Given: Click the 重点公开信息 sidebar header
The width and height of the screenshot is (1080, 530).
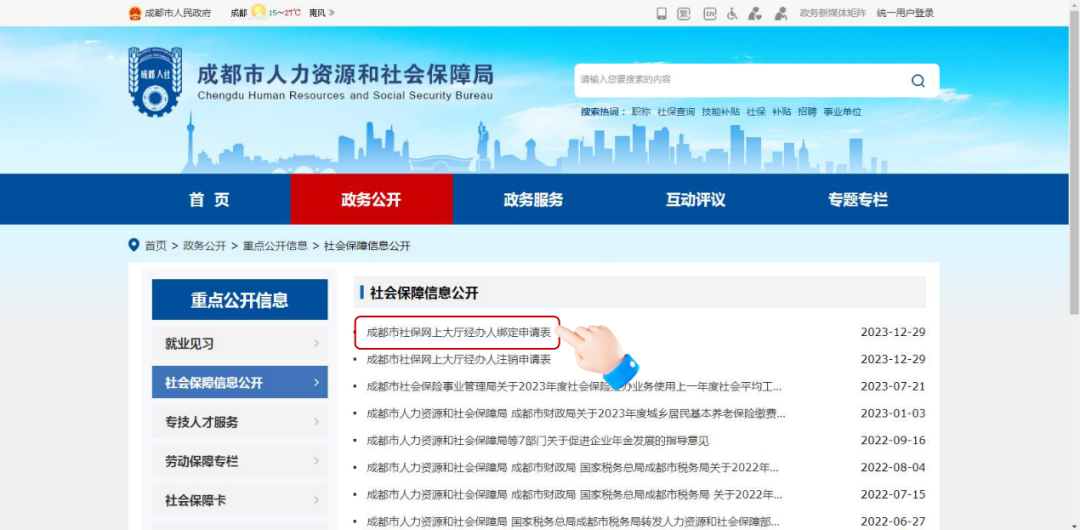Looking at the screenshot, I should (x=240, y=300).
